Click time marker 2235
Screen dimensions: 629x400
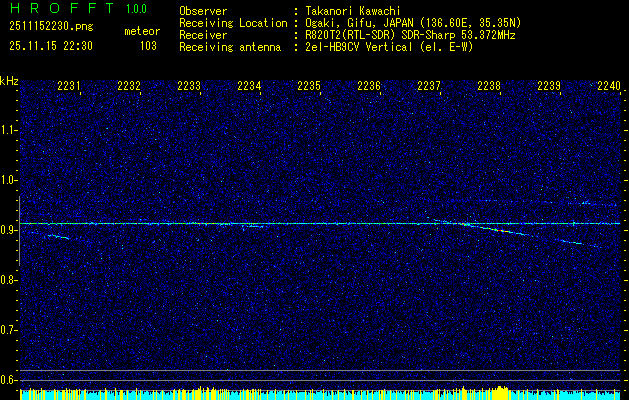pyautogui.click(x=309, y=86)
